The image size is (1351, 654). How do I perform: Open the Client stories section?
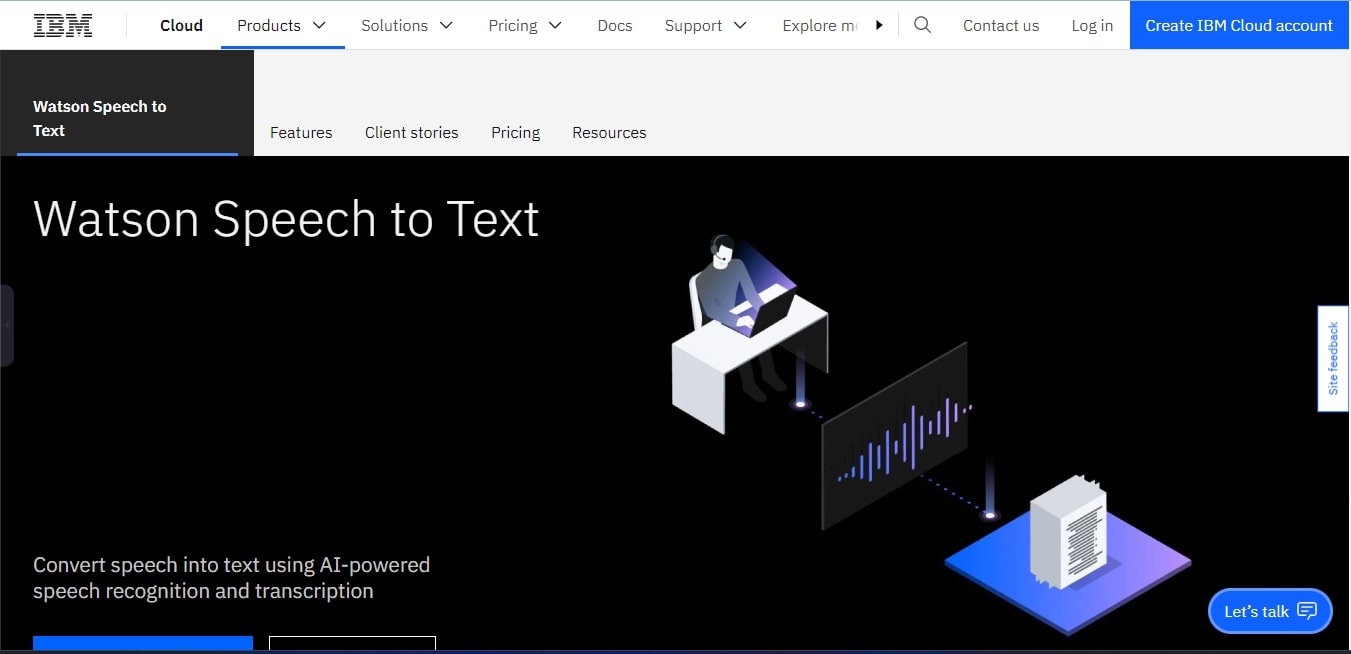(x=411, y=132)
